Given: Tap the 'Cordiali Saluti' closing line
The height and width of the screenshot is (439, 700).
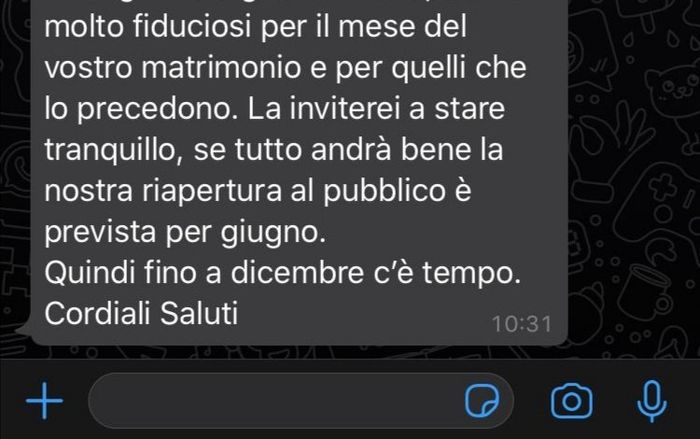Looking at the screenshot, I should [x=141, y=313].
